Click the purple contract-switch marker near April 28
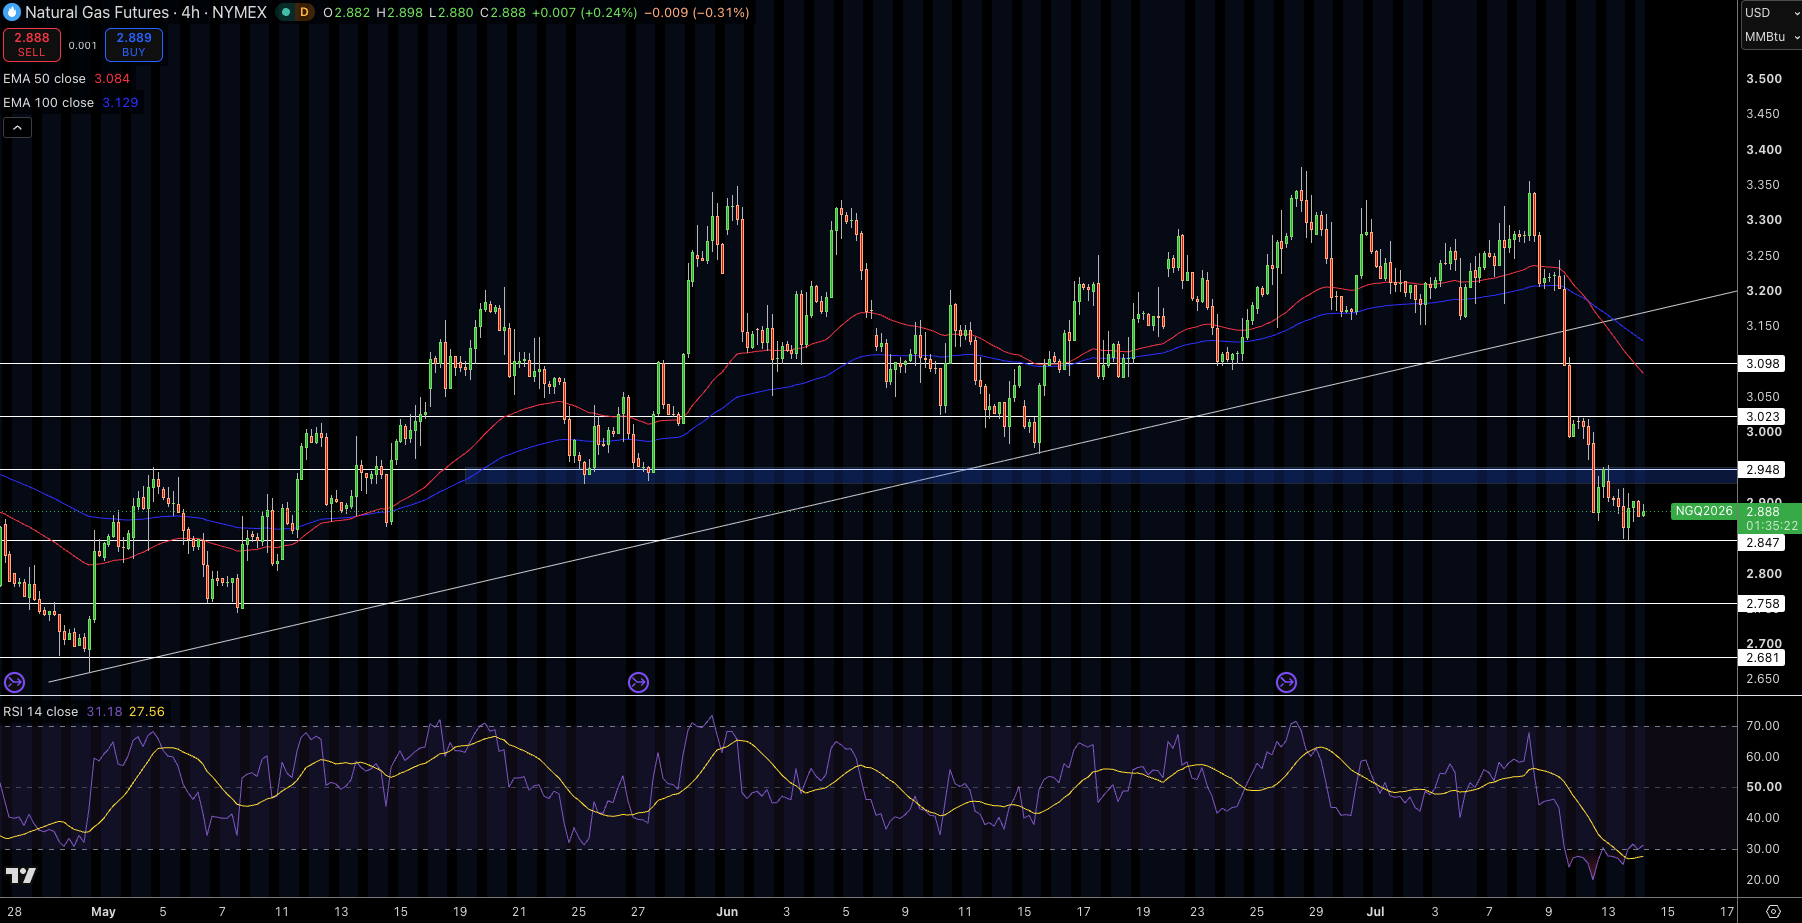 click(x=14, y=682)
